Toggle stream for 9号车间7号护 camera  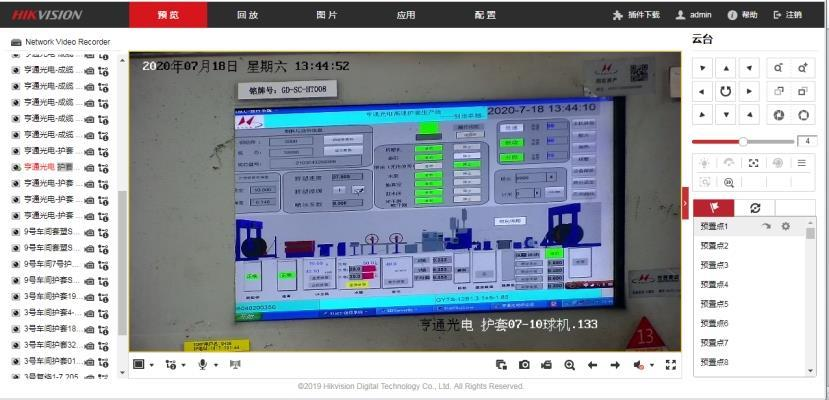tap(103, 264)
